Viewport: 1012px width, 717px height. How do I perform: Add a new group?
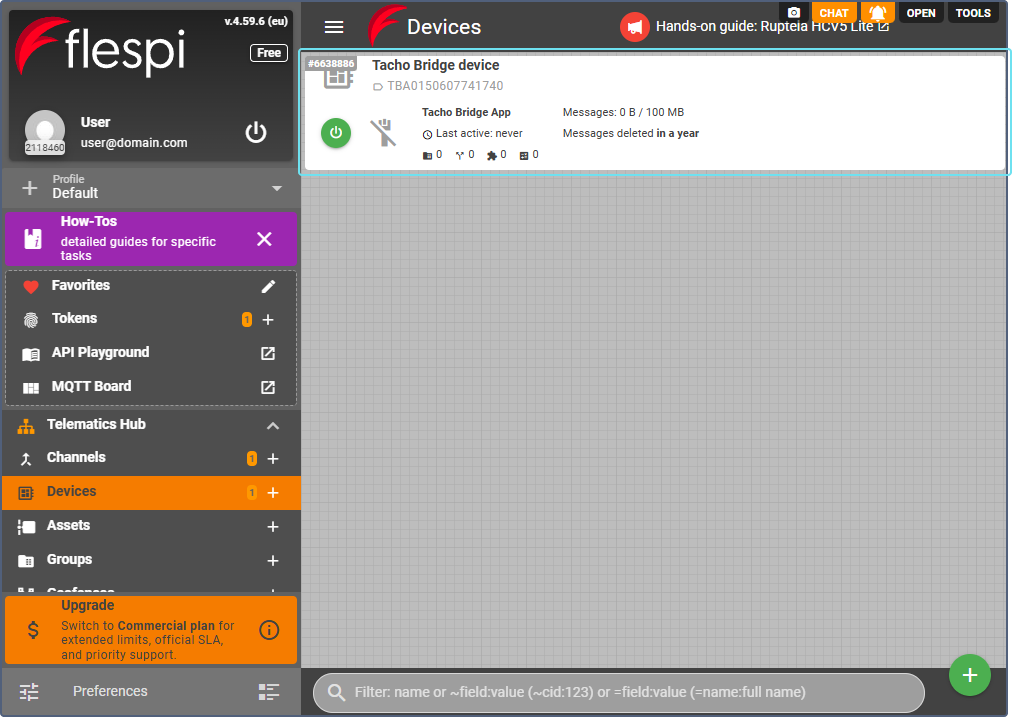pos(273,561)
